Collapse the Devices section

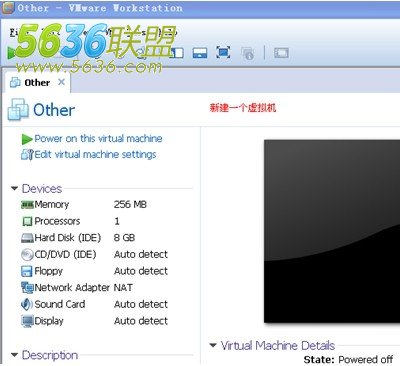[x=14, y=189]
